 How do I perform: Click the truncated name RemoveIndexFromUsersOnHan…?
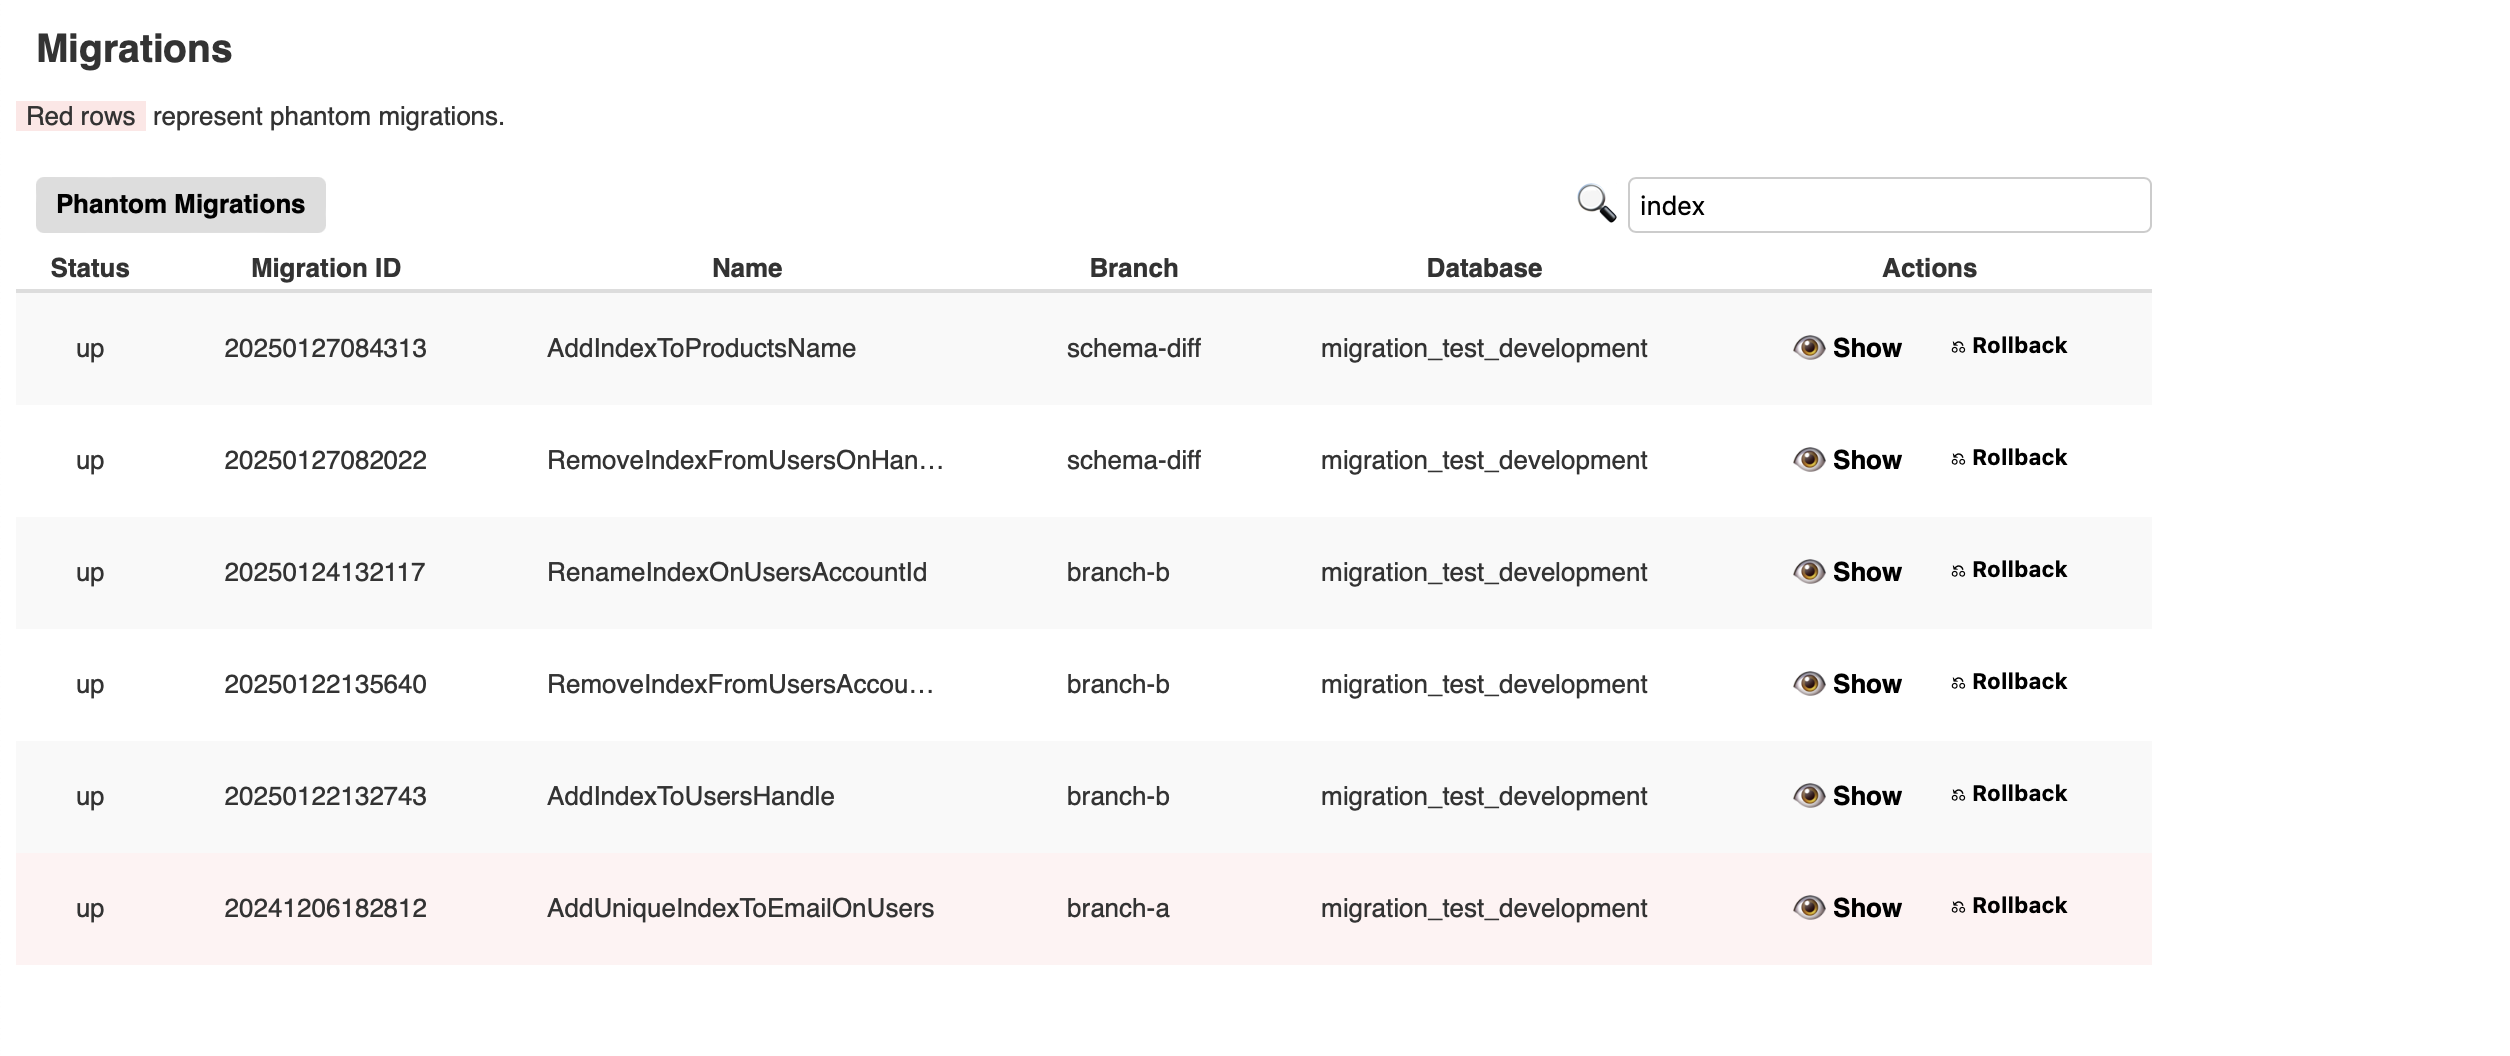click(745, 460)
